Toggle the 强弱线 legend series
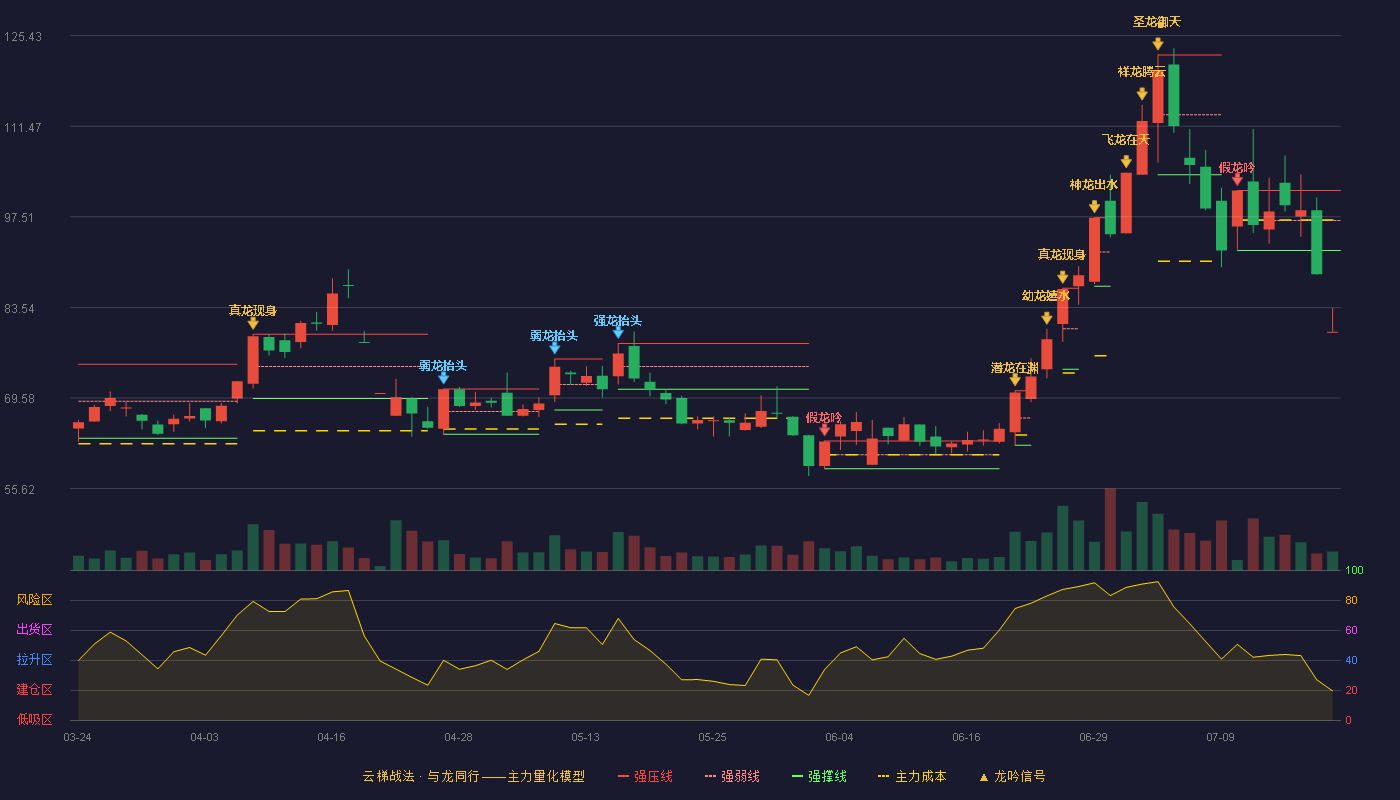This screenshot has height=800, width=1400. 732,776
